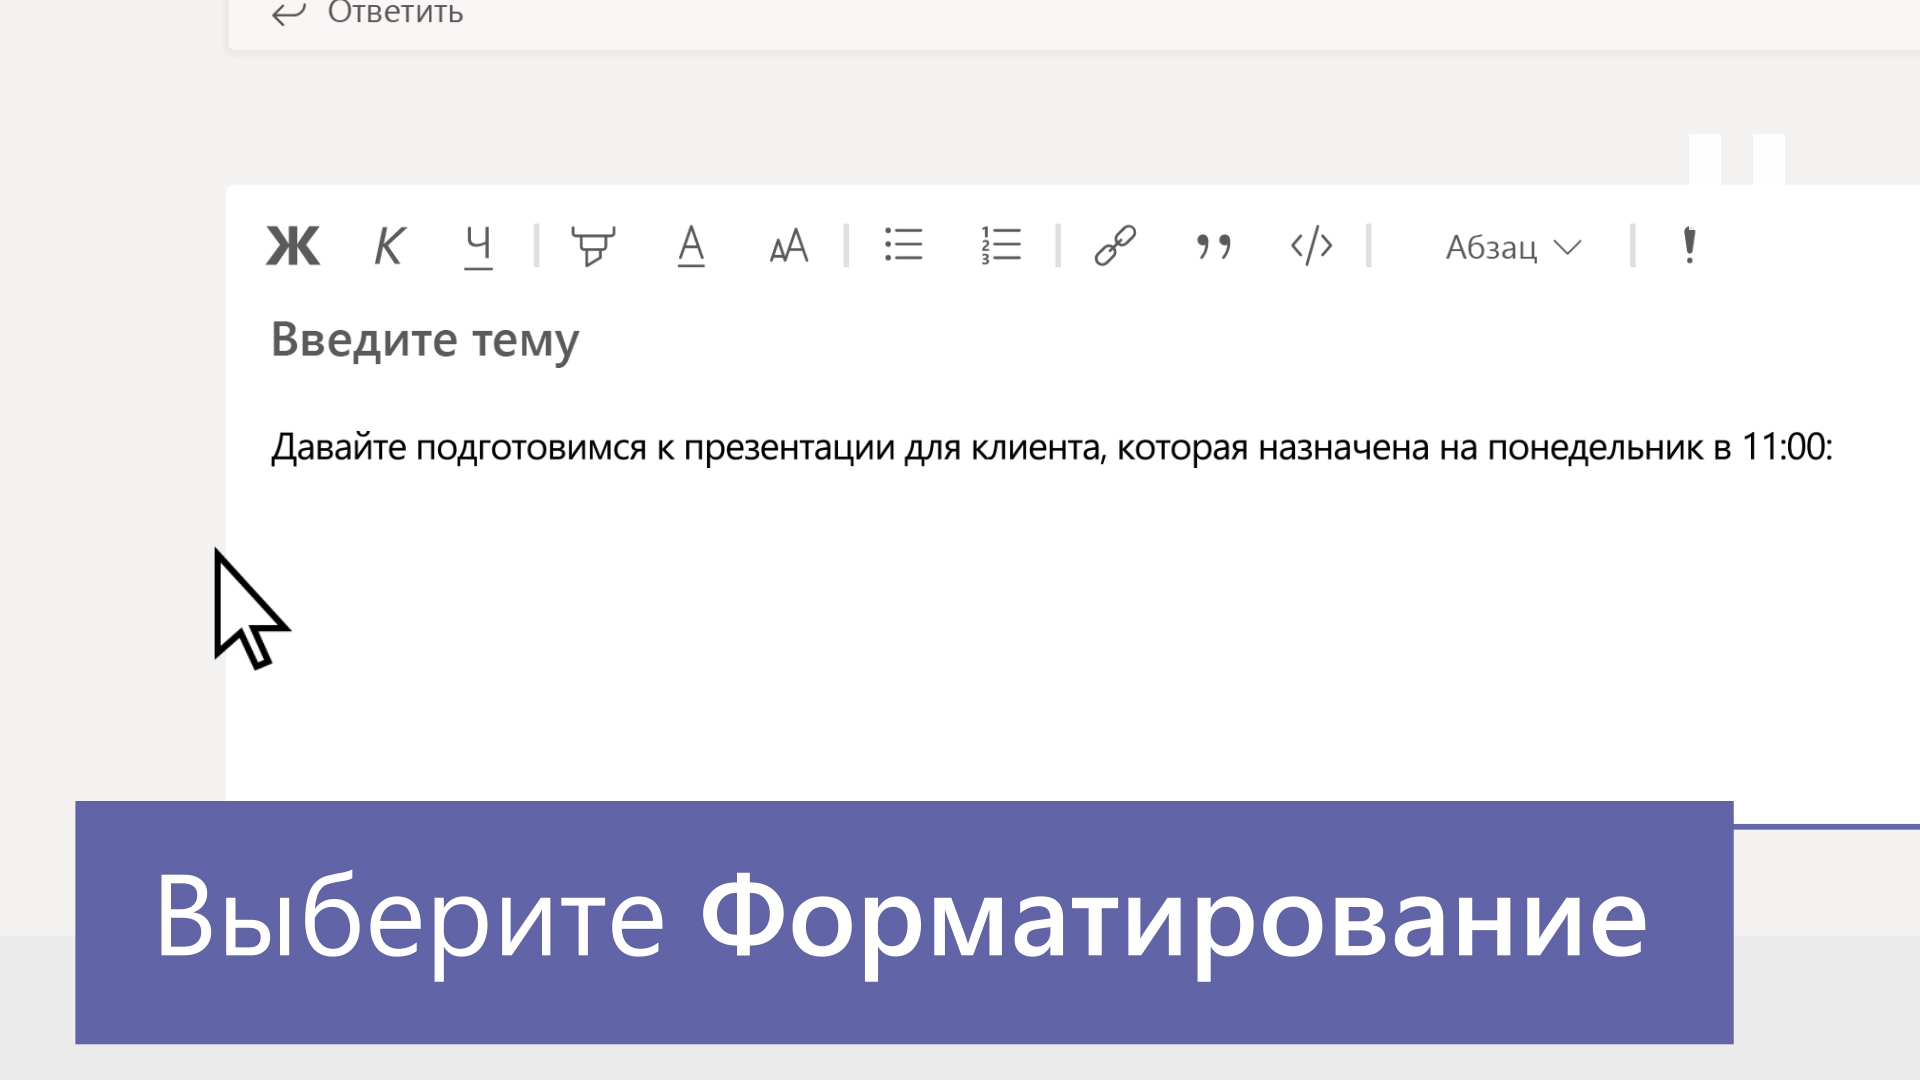Insert a bulleted list
The width and height of the screenshot is (1920, 1080).
coord(904,245)
